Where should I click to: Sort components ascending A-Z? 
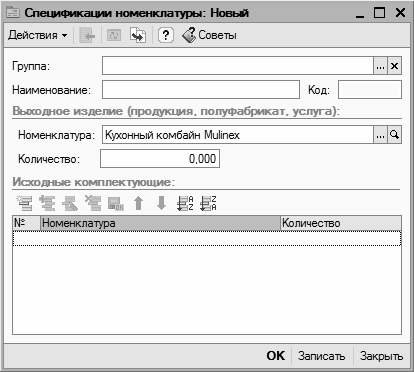(185, 203)
